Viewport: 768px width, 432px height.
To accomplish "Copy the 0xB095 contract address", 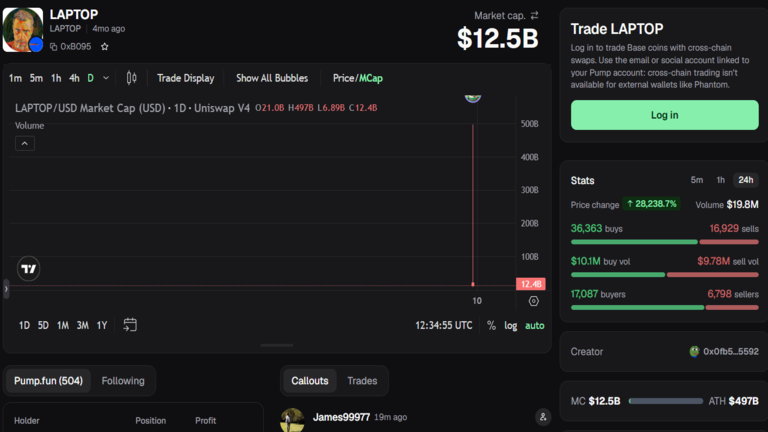I will click(x=53, y=47).
